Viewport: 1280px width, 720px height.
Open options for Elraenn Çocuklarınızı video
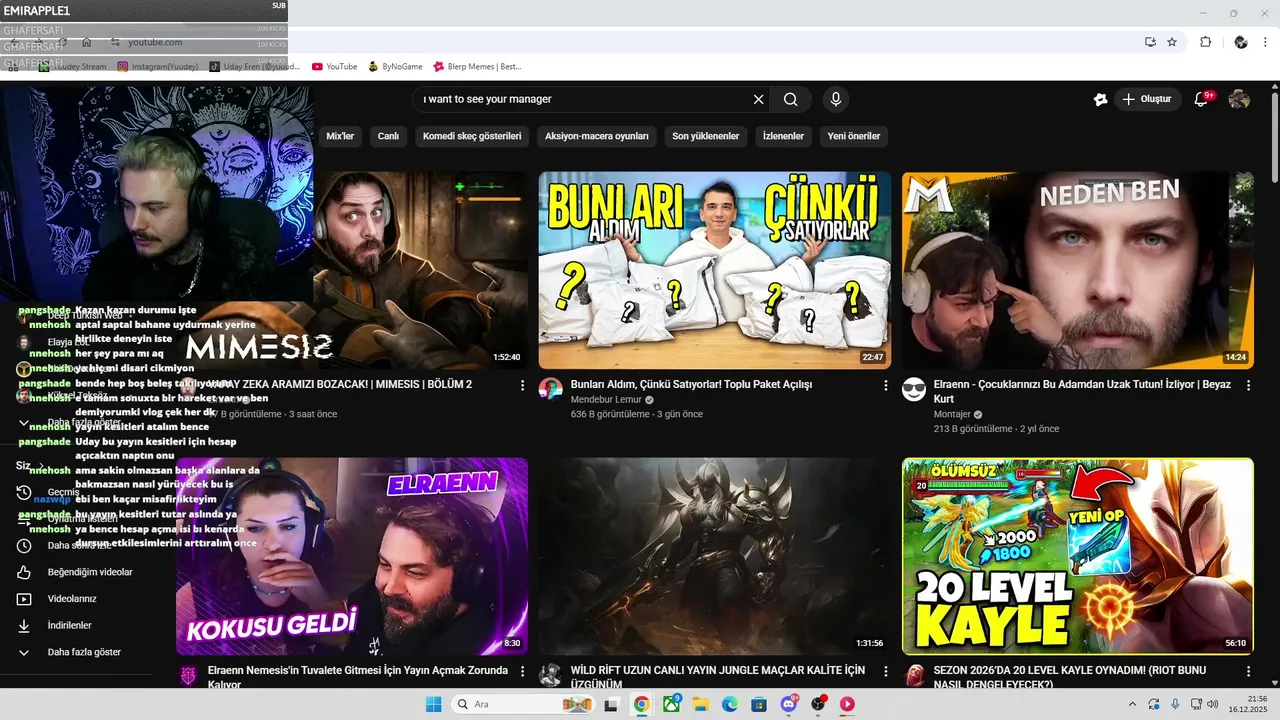coord(1248,385)
